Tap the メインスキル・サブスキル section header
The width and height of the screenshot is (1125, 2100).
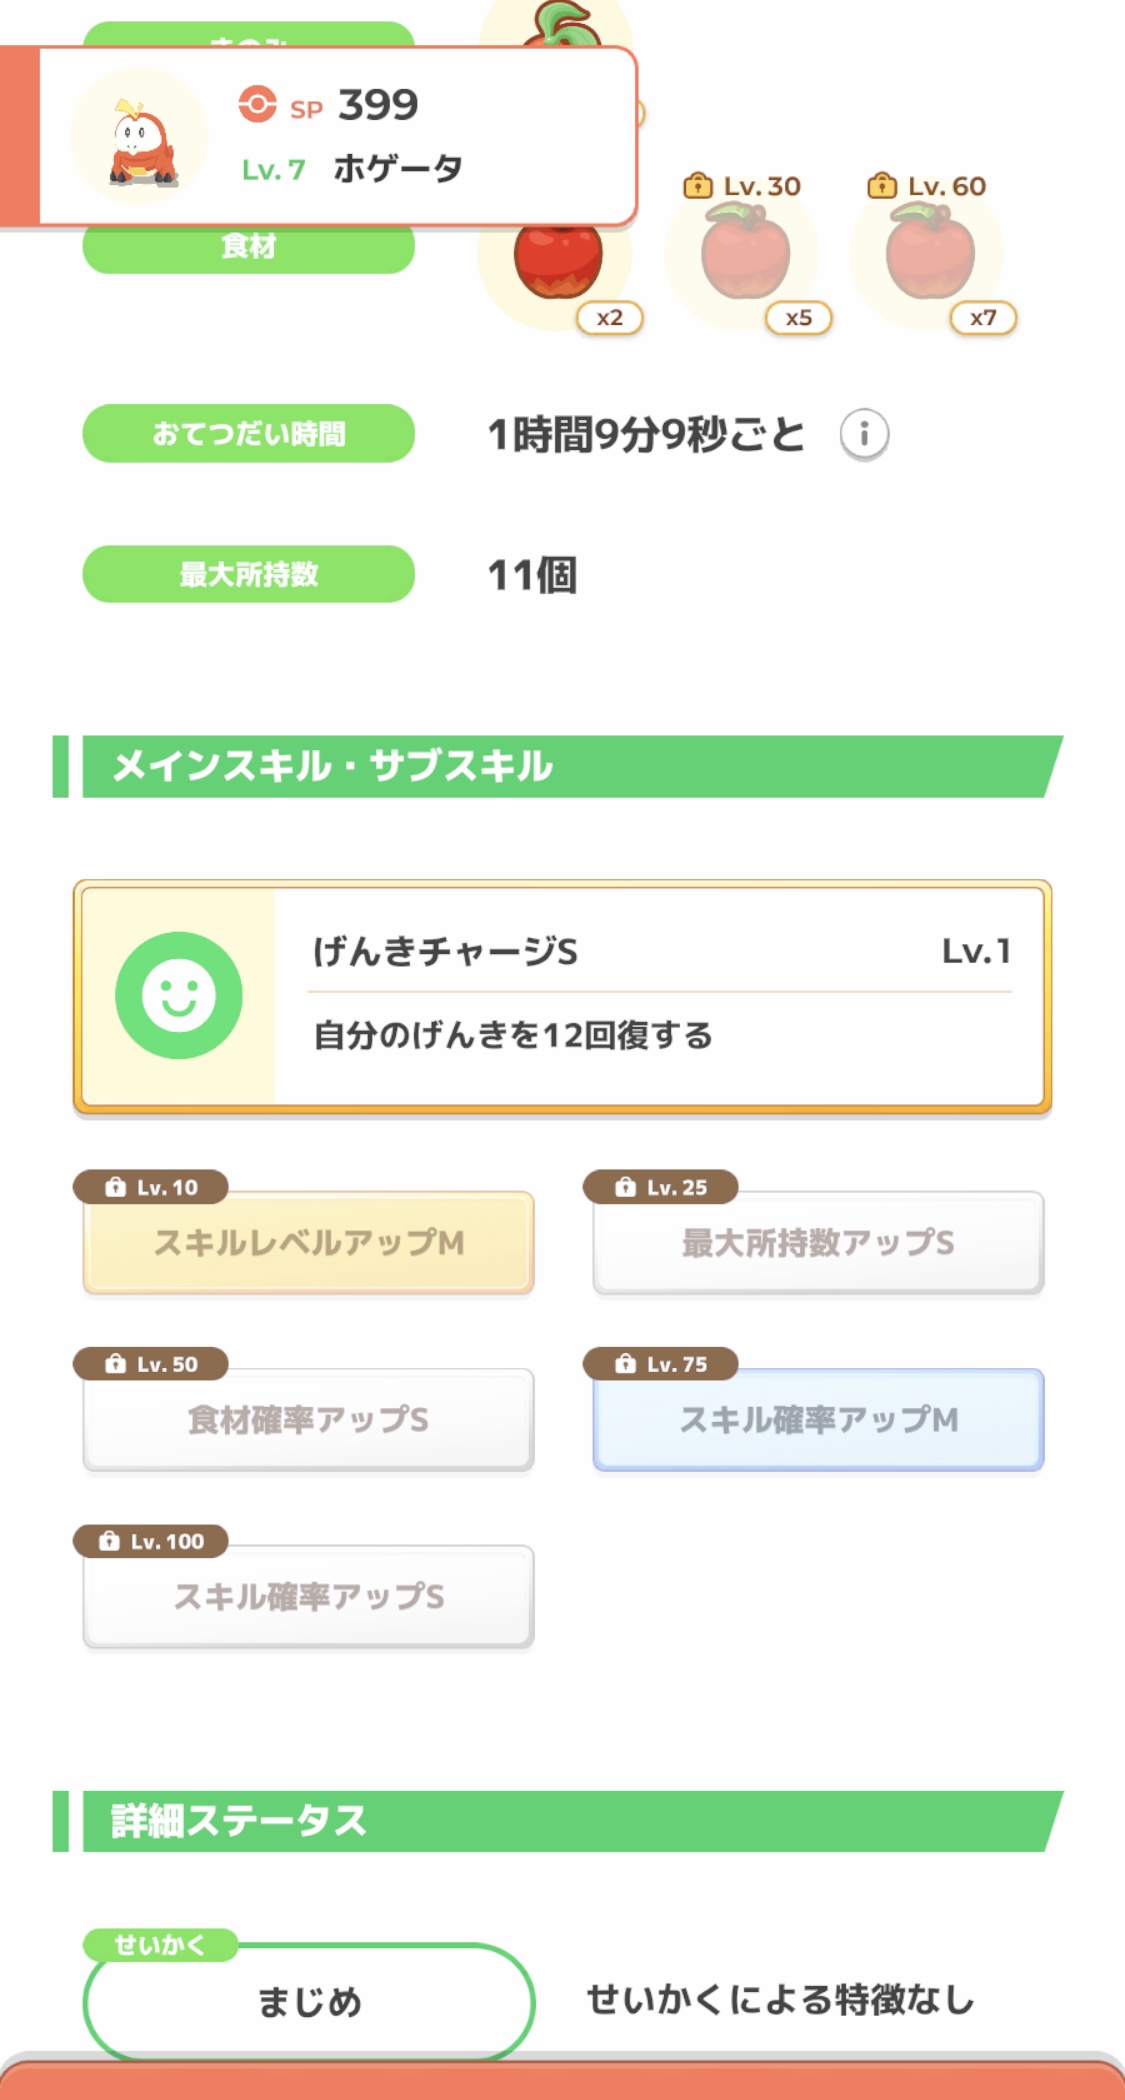(560, 767)
